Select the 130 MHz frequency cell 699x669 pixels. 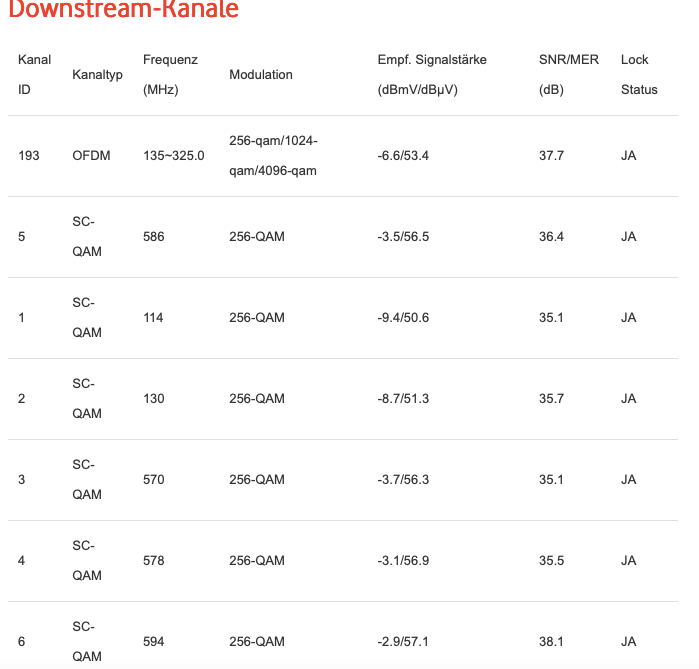[x=153, y=398]
